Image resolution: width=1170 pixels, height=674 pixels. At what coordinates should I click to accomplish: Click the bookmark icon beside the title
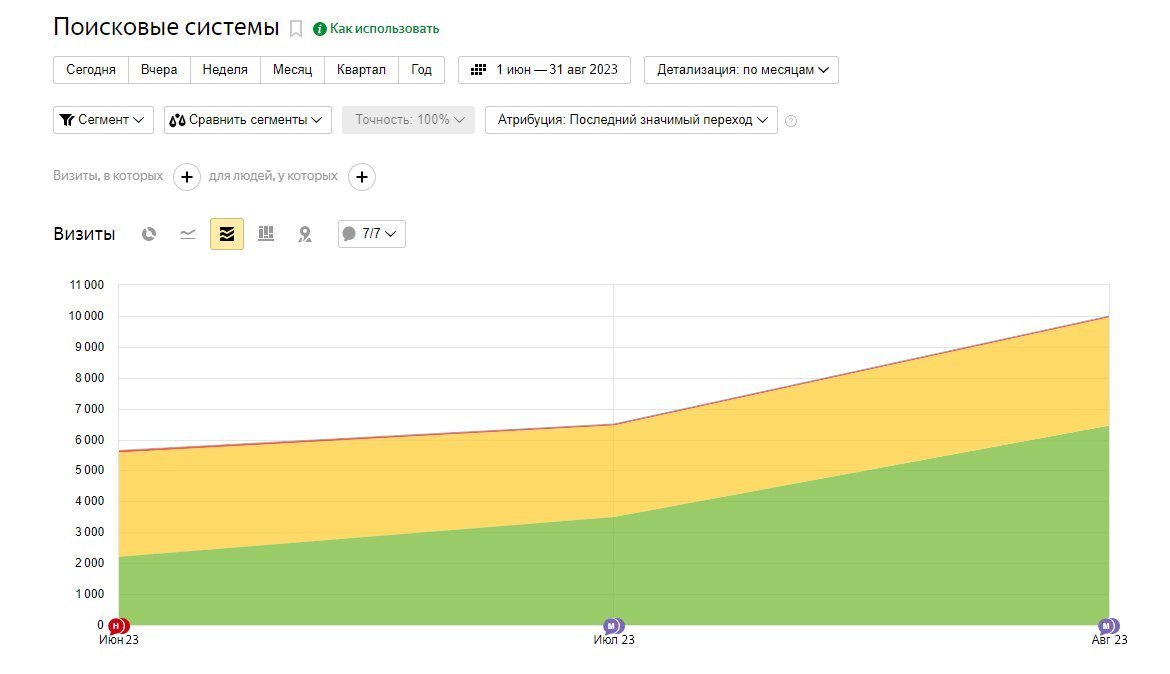coord(296,29)
